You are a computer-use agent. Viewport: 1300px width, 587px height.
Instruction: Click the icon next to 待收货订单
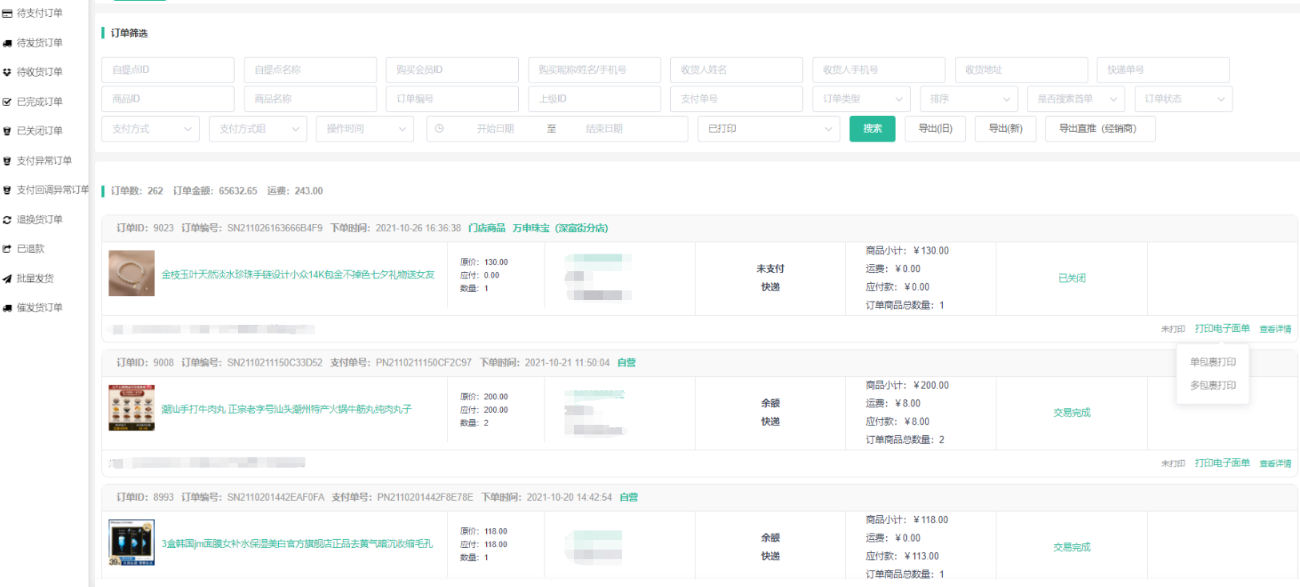pyautogui.click(x=8, y=72)
